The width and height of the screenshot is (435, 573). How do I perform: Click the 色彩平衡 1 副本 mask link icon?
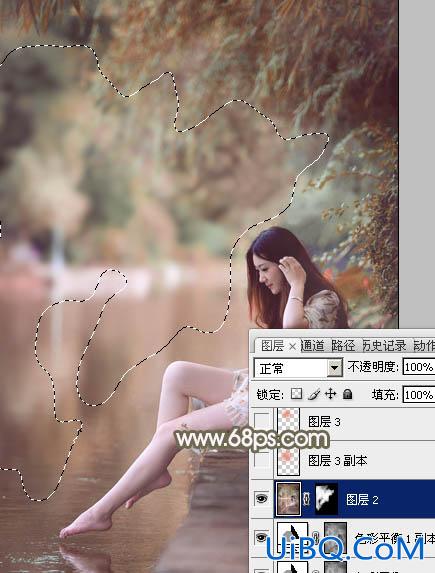(x=316, y=538)
